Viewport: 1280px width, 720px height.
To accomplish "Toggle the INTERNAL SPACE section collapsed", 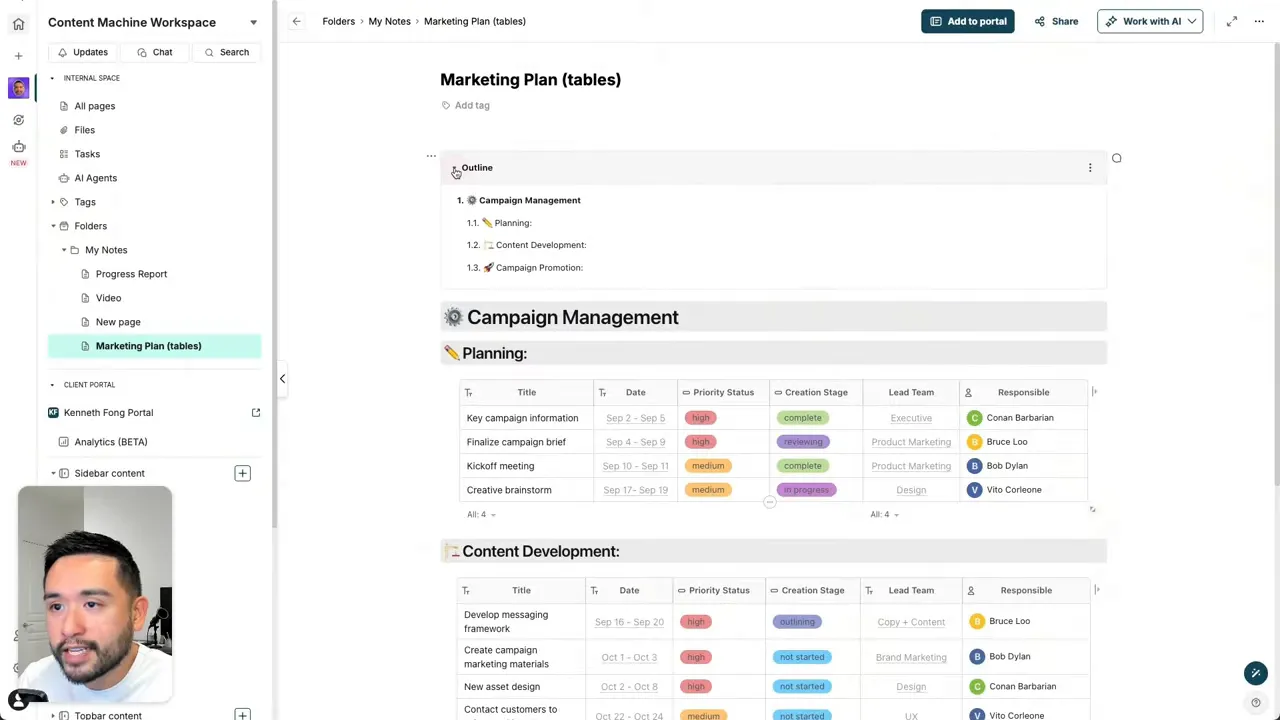I will (52, 77).
